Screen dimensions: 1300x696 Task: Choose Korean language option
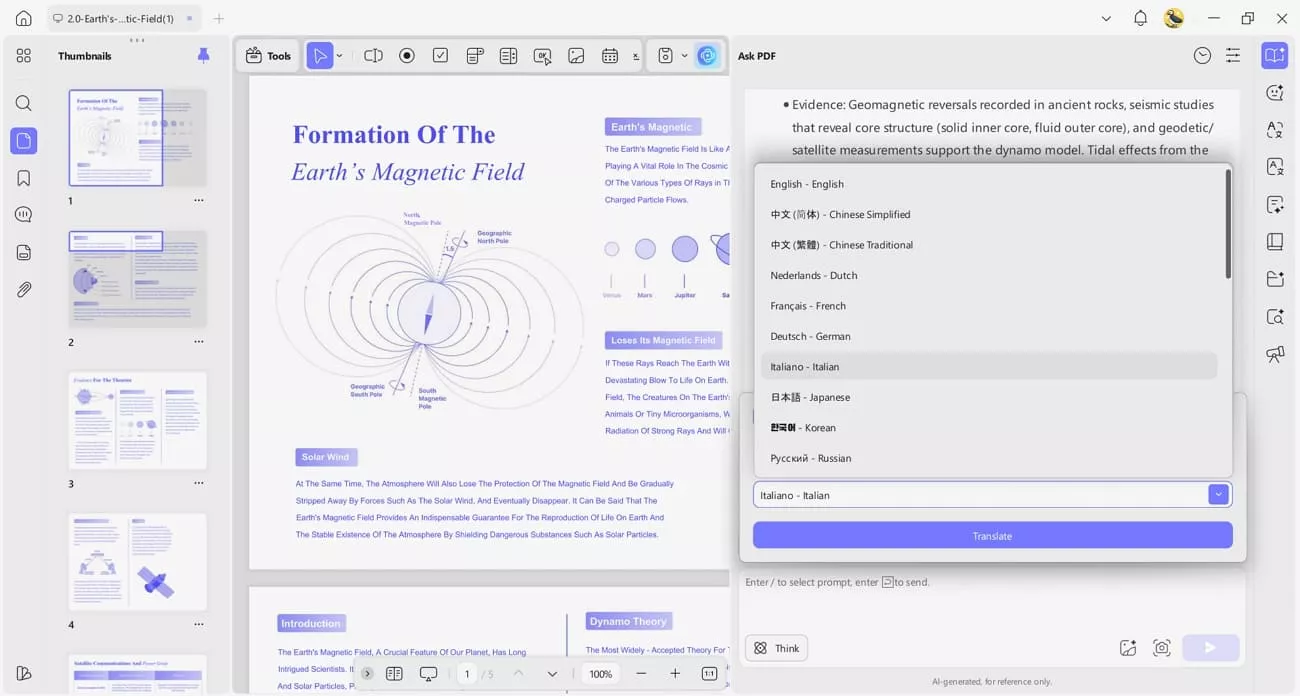(x=989, y=427)
